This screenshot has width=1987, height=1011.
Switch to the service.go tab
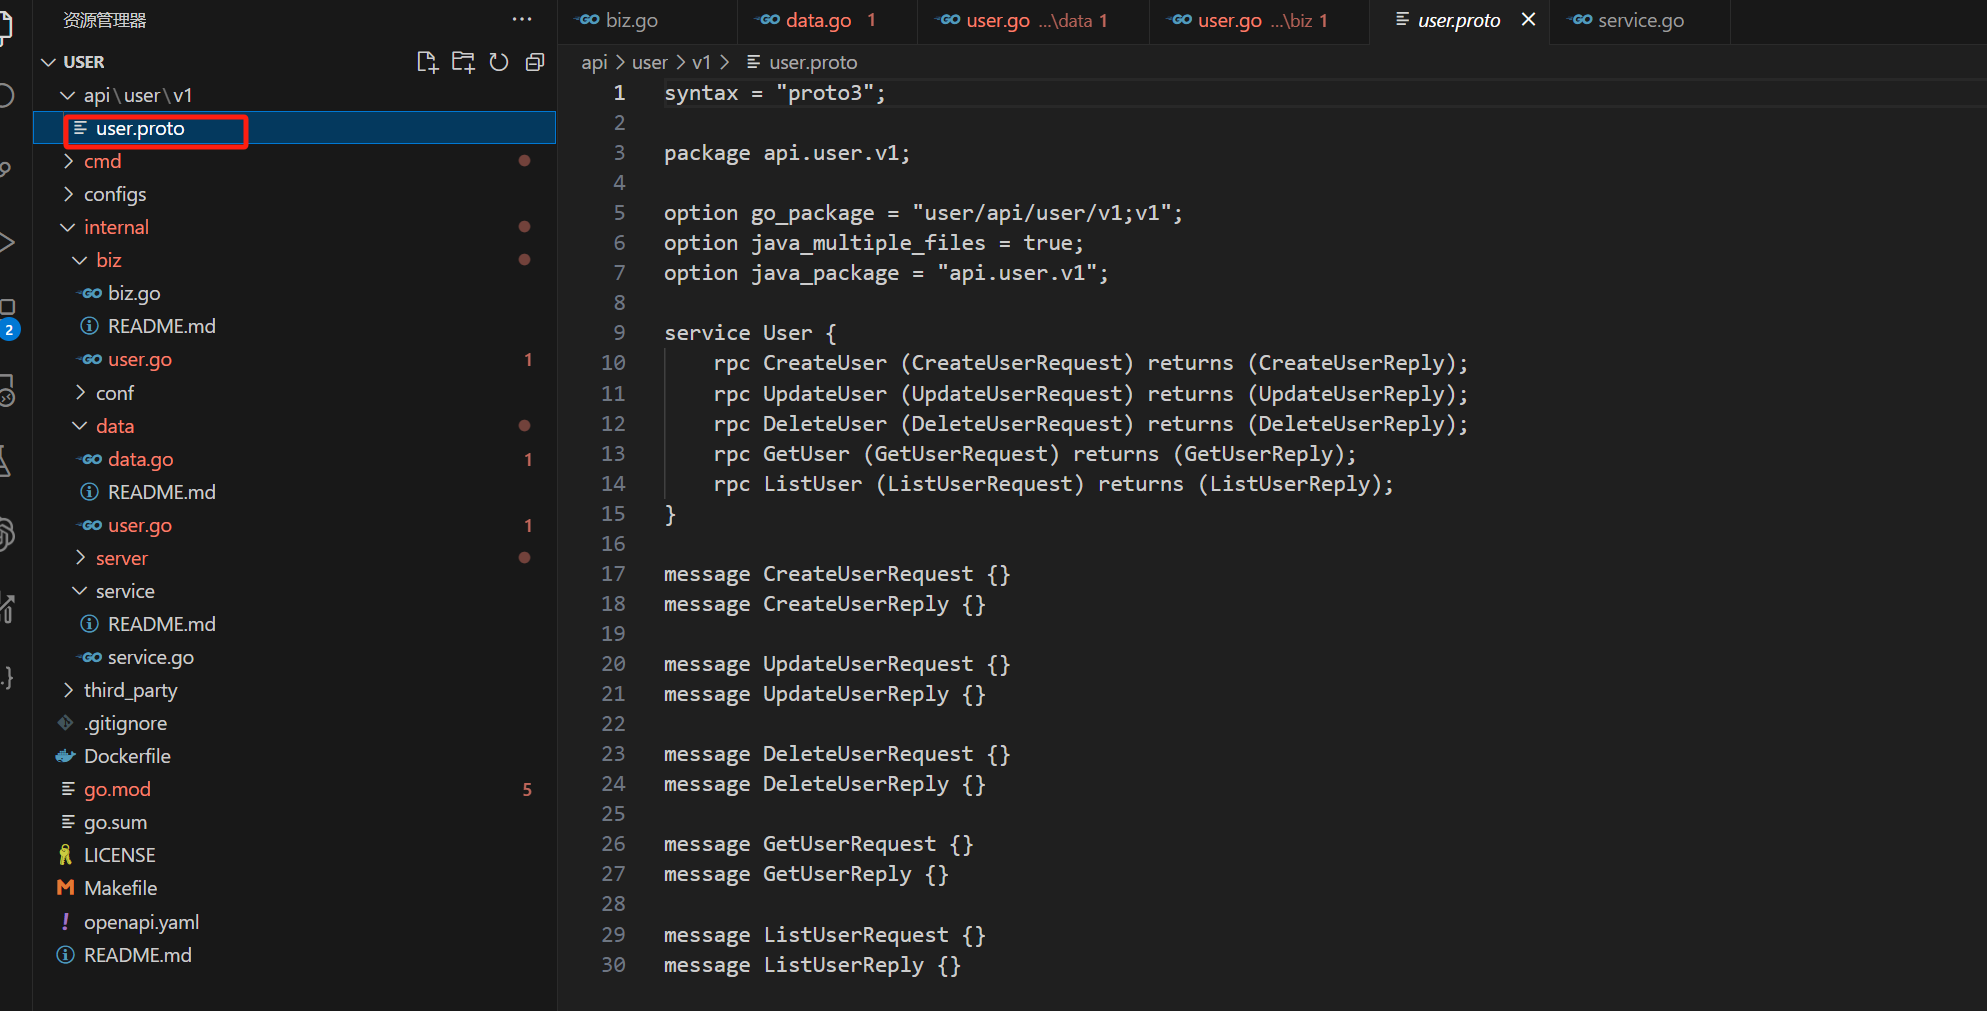[1640, 20]
